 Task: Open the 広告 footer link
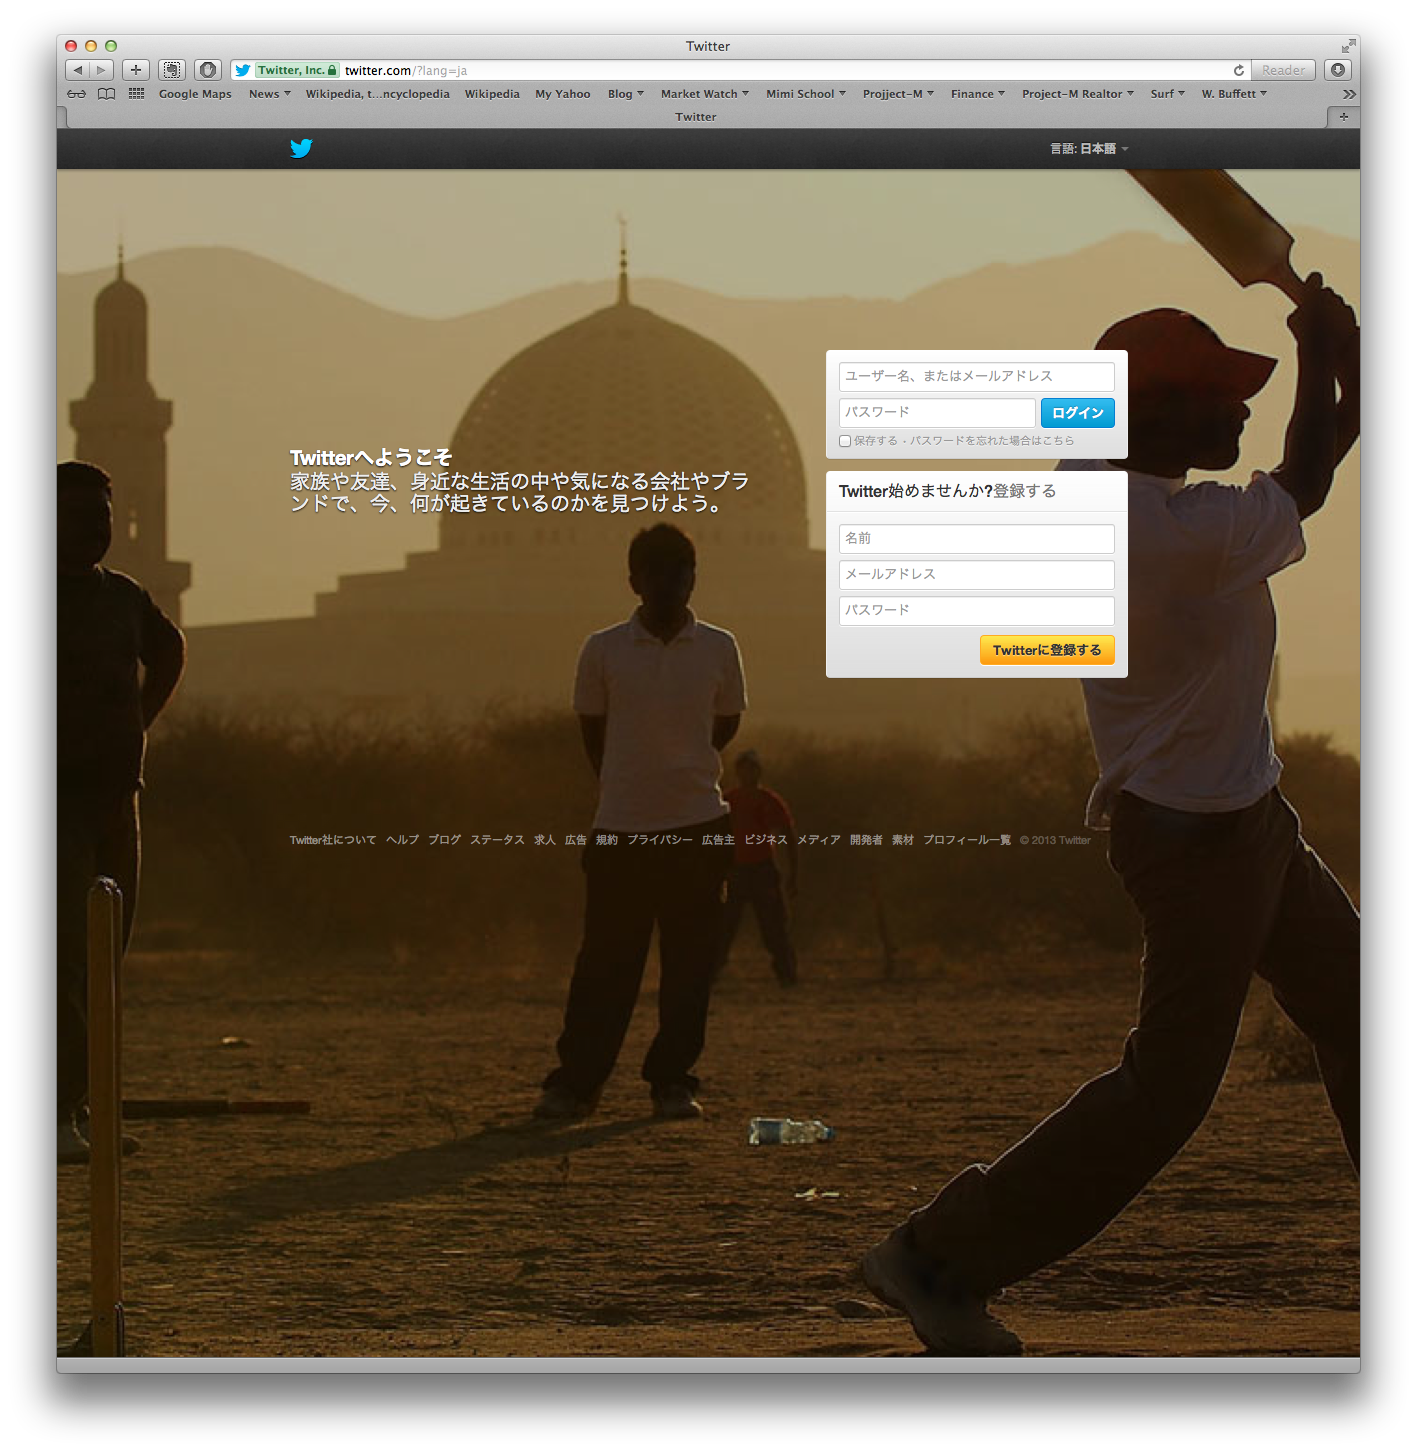click(x=576, y=840)
